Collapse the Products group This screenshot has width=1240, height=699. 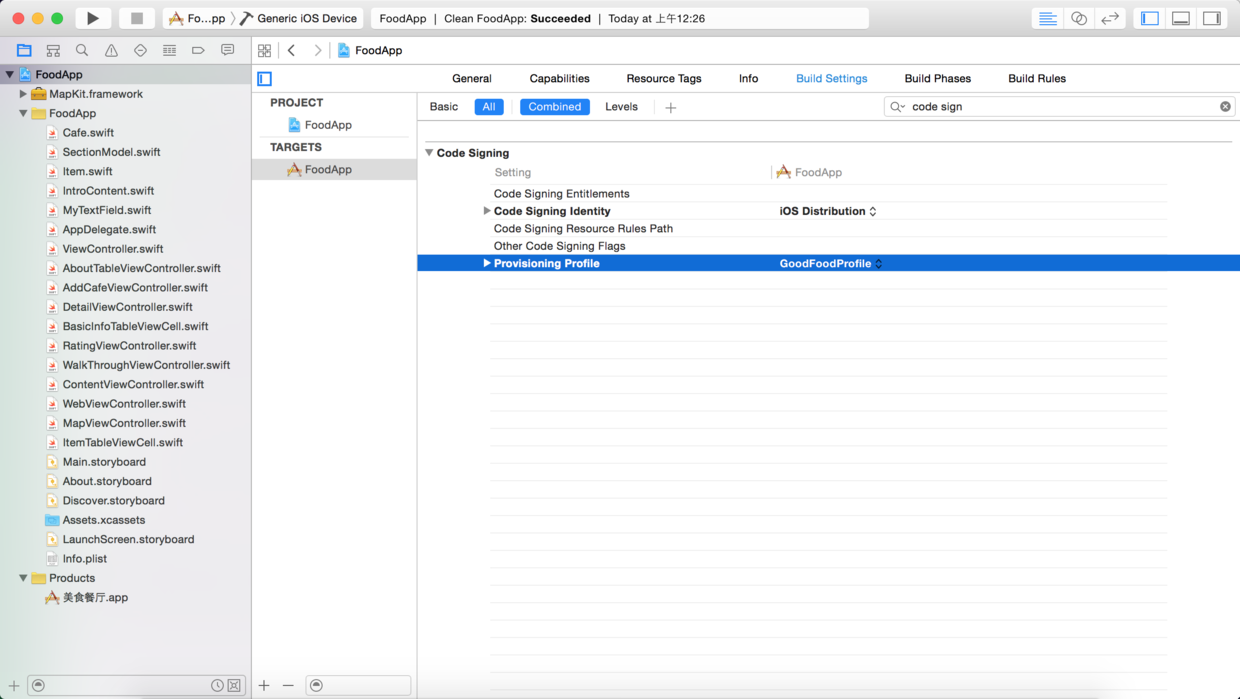(x=23, y=578)
